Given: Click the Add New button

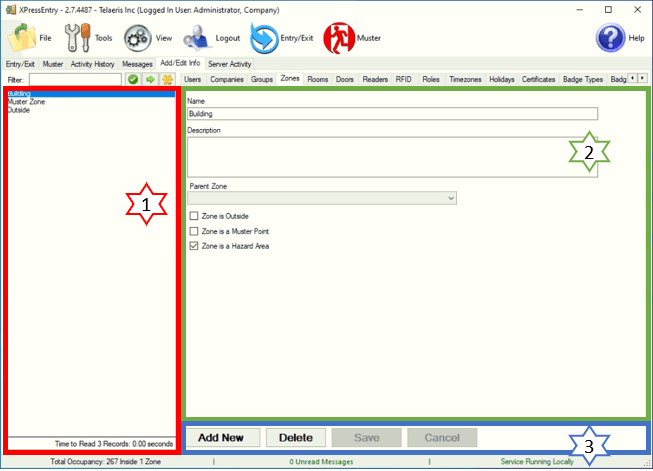Looking at the screenshot, I should point(223,437).
